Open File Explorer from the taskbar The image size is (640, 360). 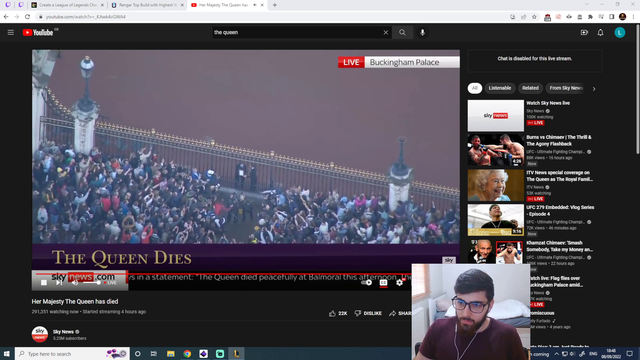coord(171,353)
